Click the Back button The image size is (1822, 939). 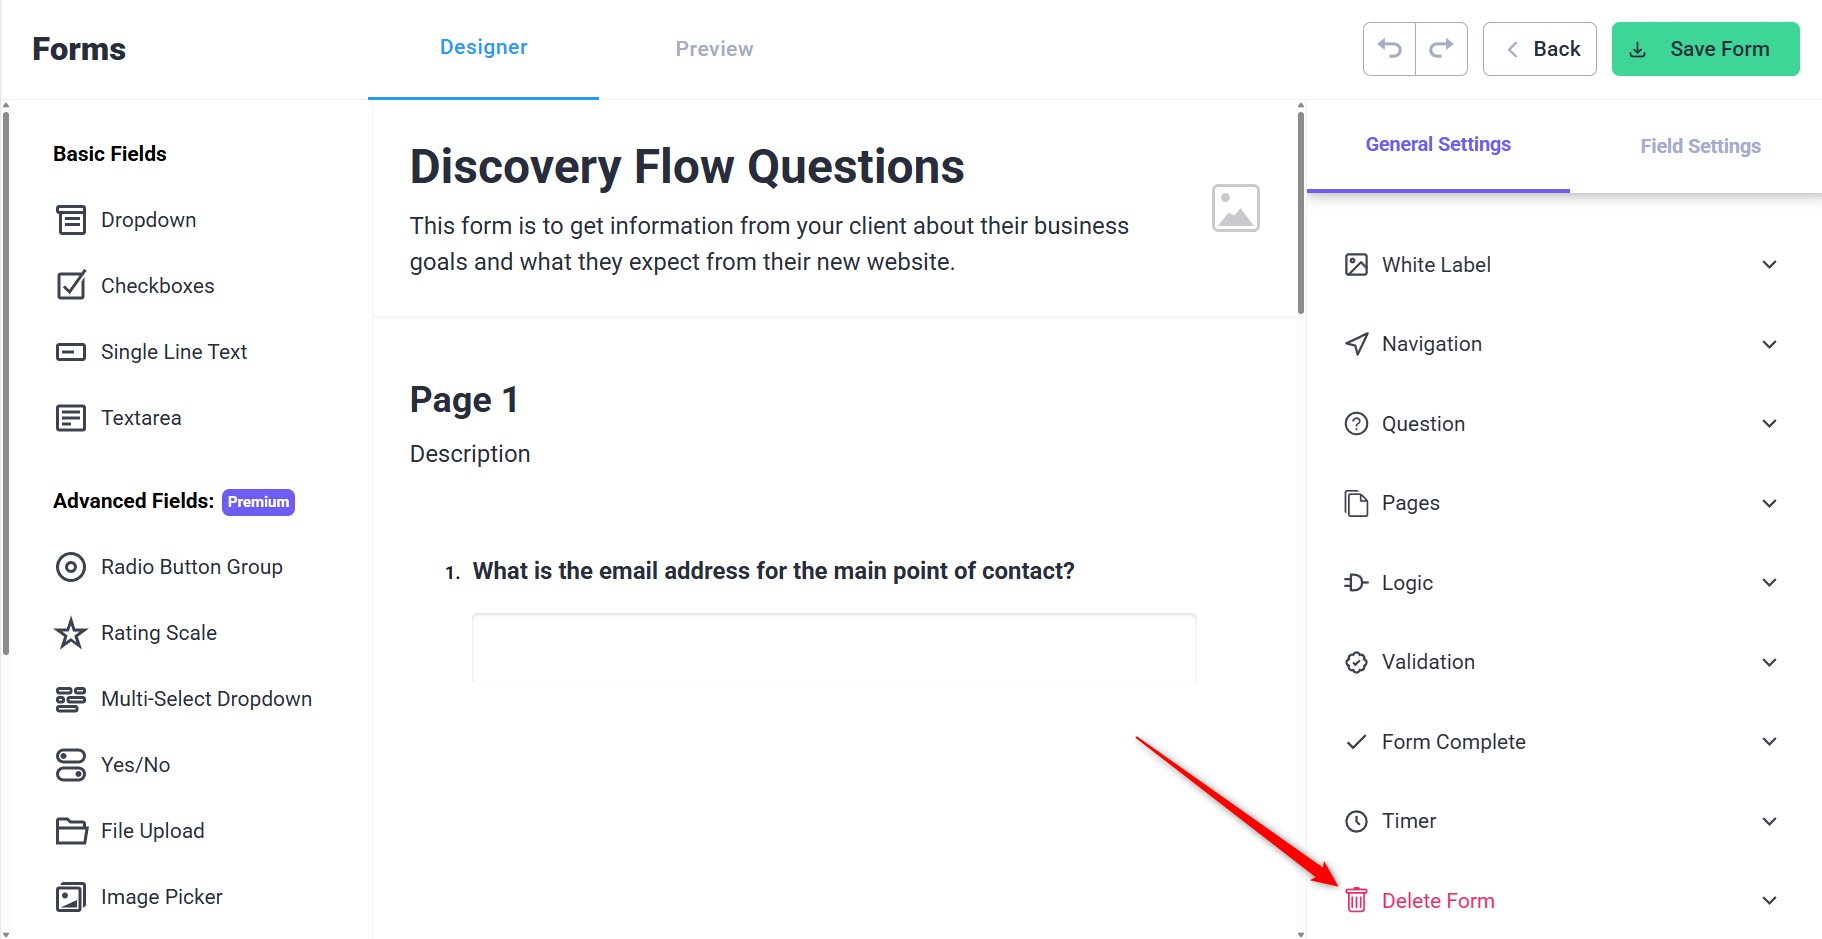[x=1539, y=49]
